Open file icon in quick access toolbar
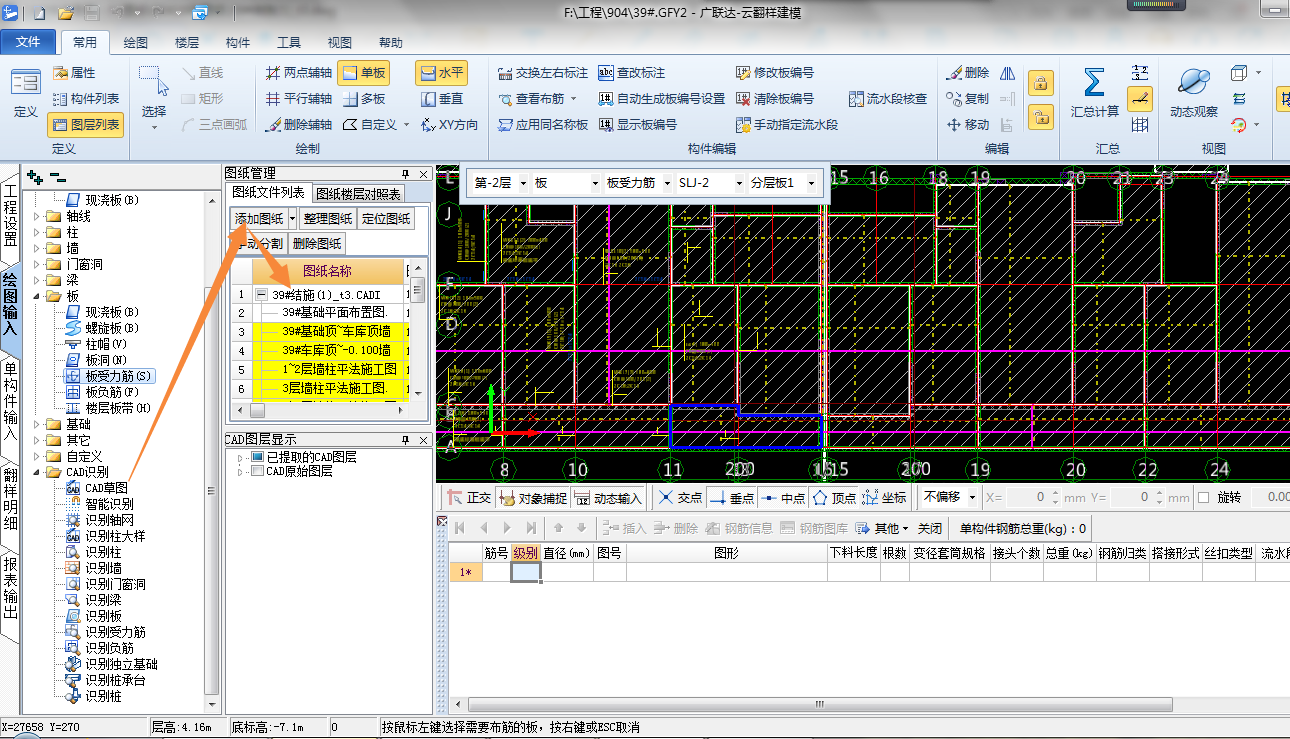This screenshot has height=739, width=1290. tap(66, 13)
